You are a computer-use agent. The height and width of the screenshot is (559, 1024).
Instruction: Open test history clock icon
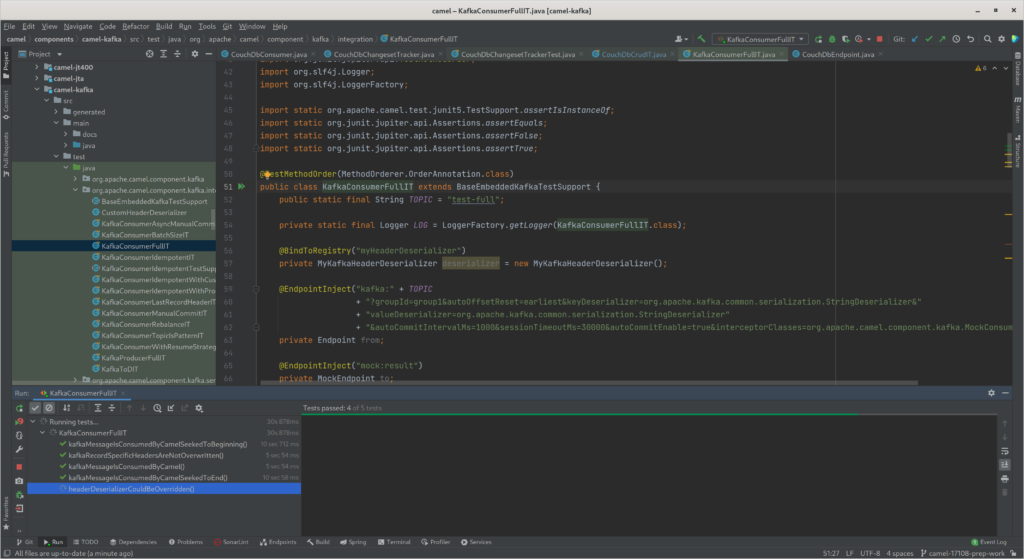point(157,408)
